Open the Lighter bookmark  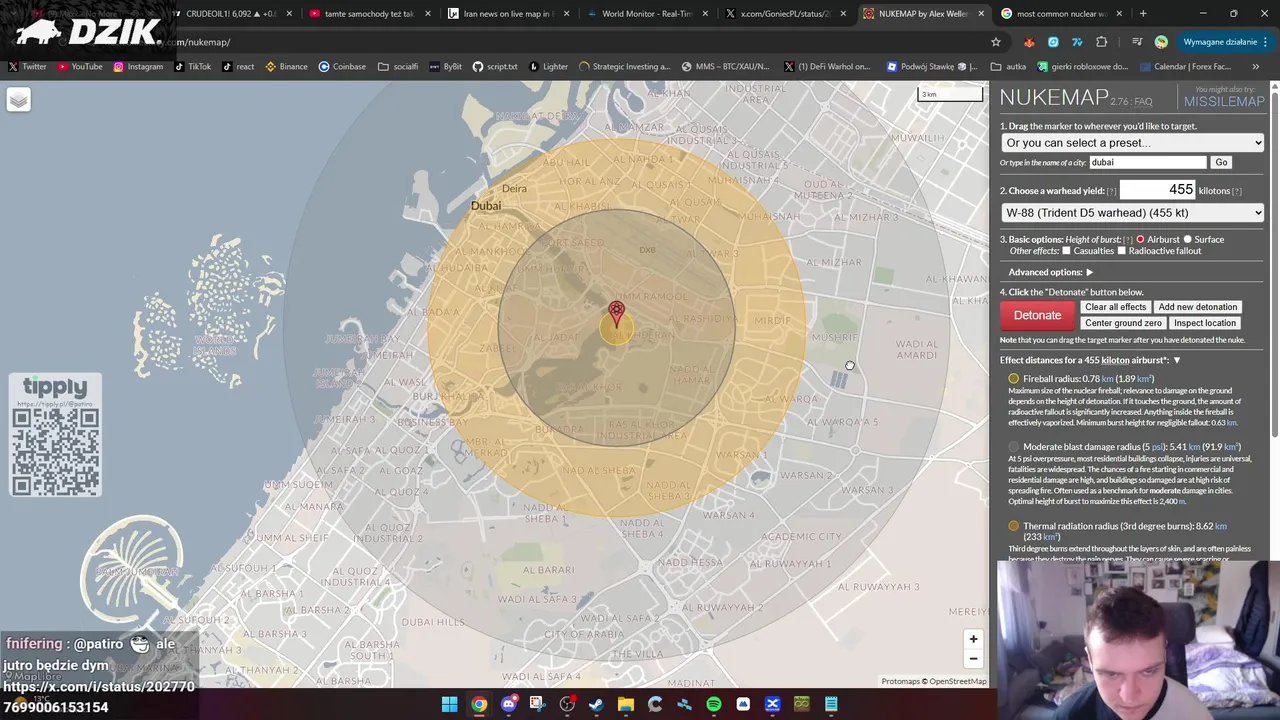click(548, 67)
